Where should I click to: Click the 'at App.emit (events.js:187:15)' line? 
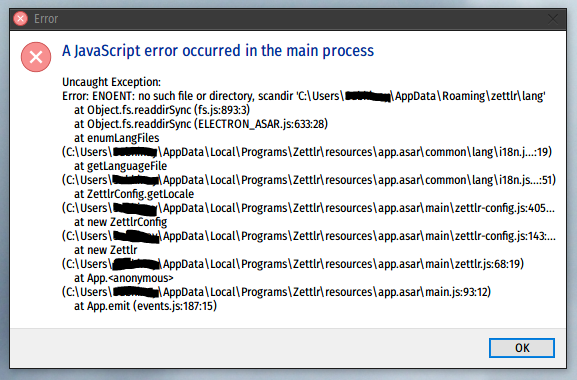coord(145,306)
